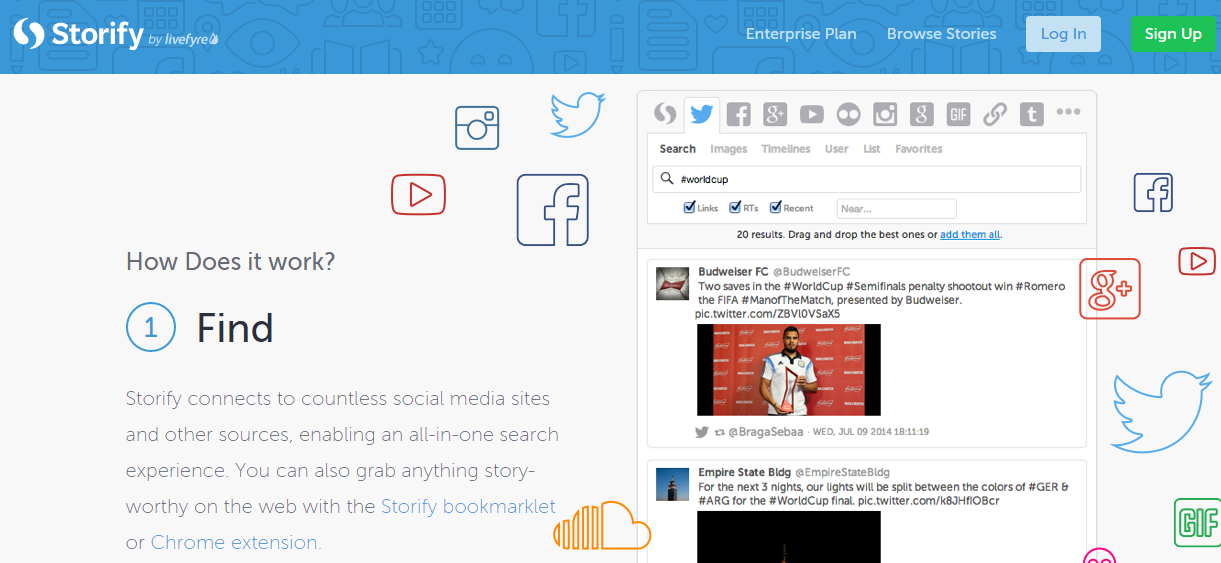This screenshot has width=1221, height=563.
Task: Expand more sources with the three-dots icon
Action: 1068,112
